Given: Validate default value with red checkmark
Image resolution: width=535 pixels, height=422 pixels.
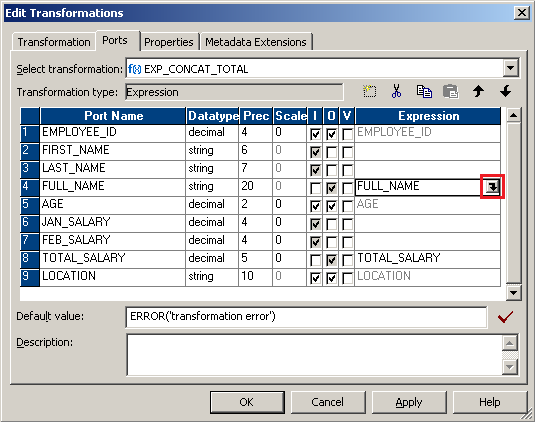Looking at the screenshot, I should click(x=505, y=317).
